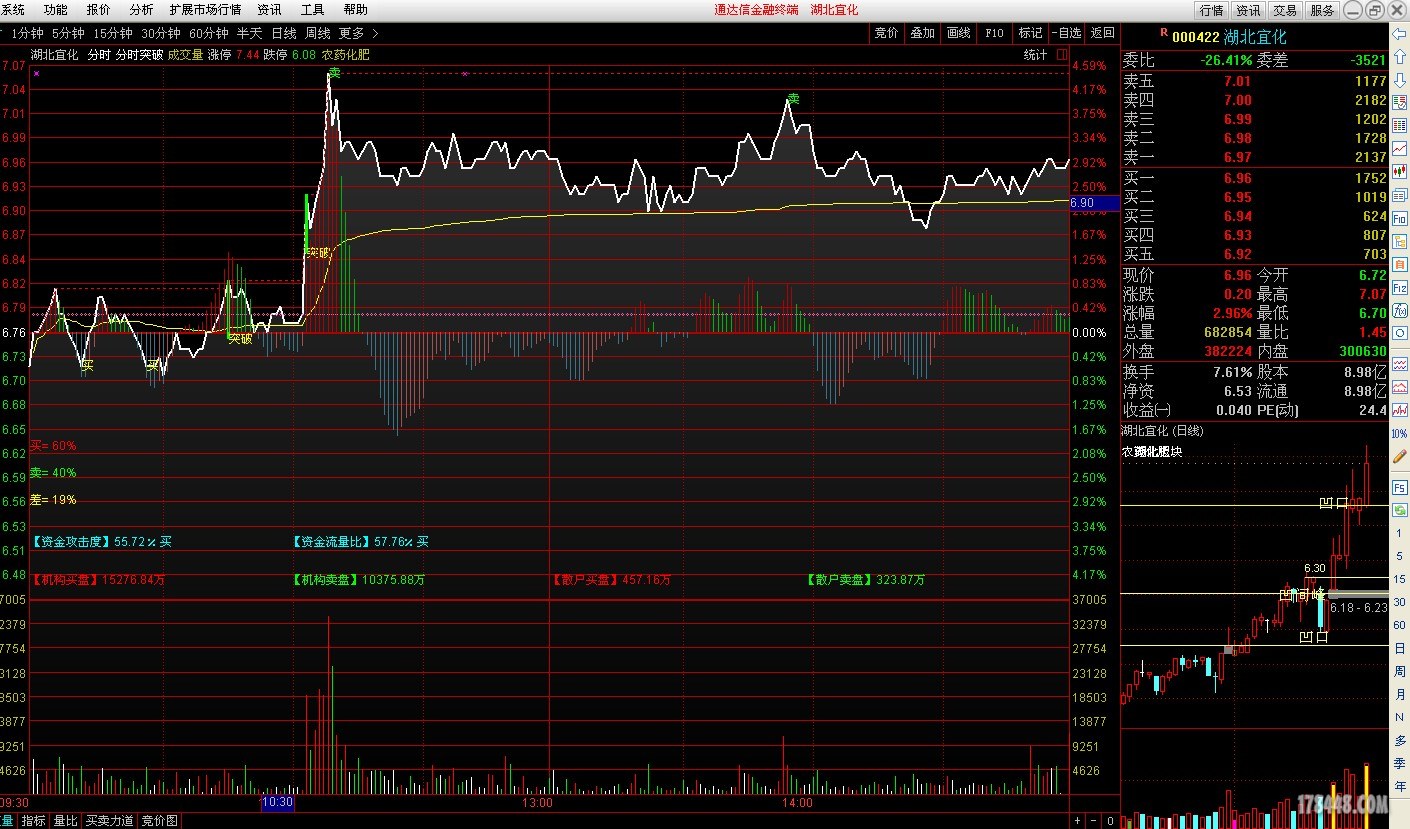Click the back arrow icon in right sidebar
This screenshot has width=1410, height=829.
coord(1399,34)
